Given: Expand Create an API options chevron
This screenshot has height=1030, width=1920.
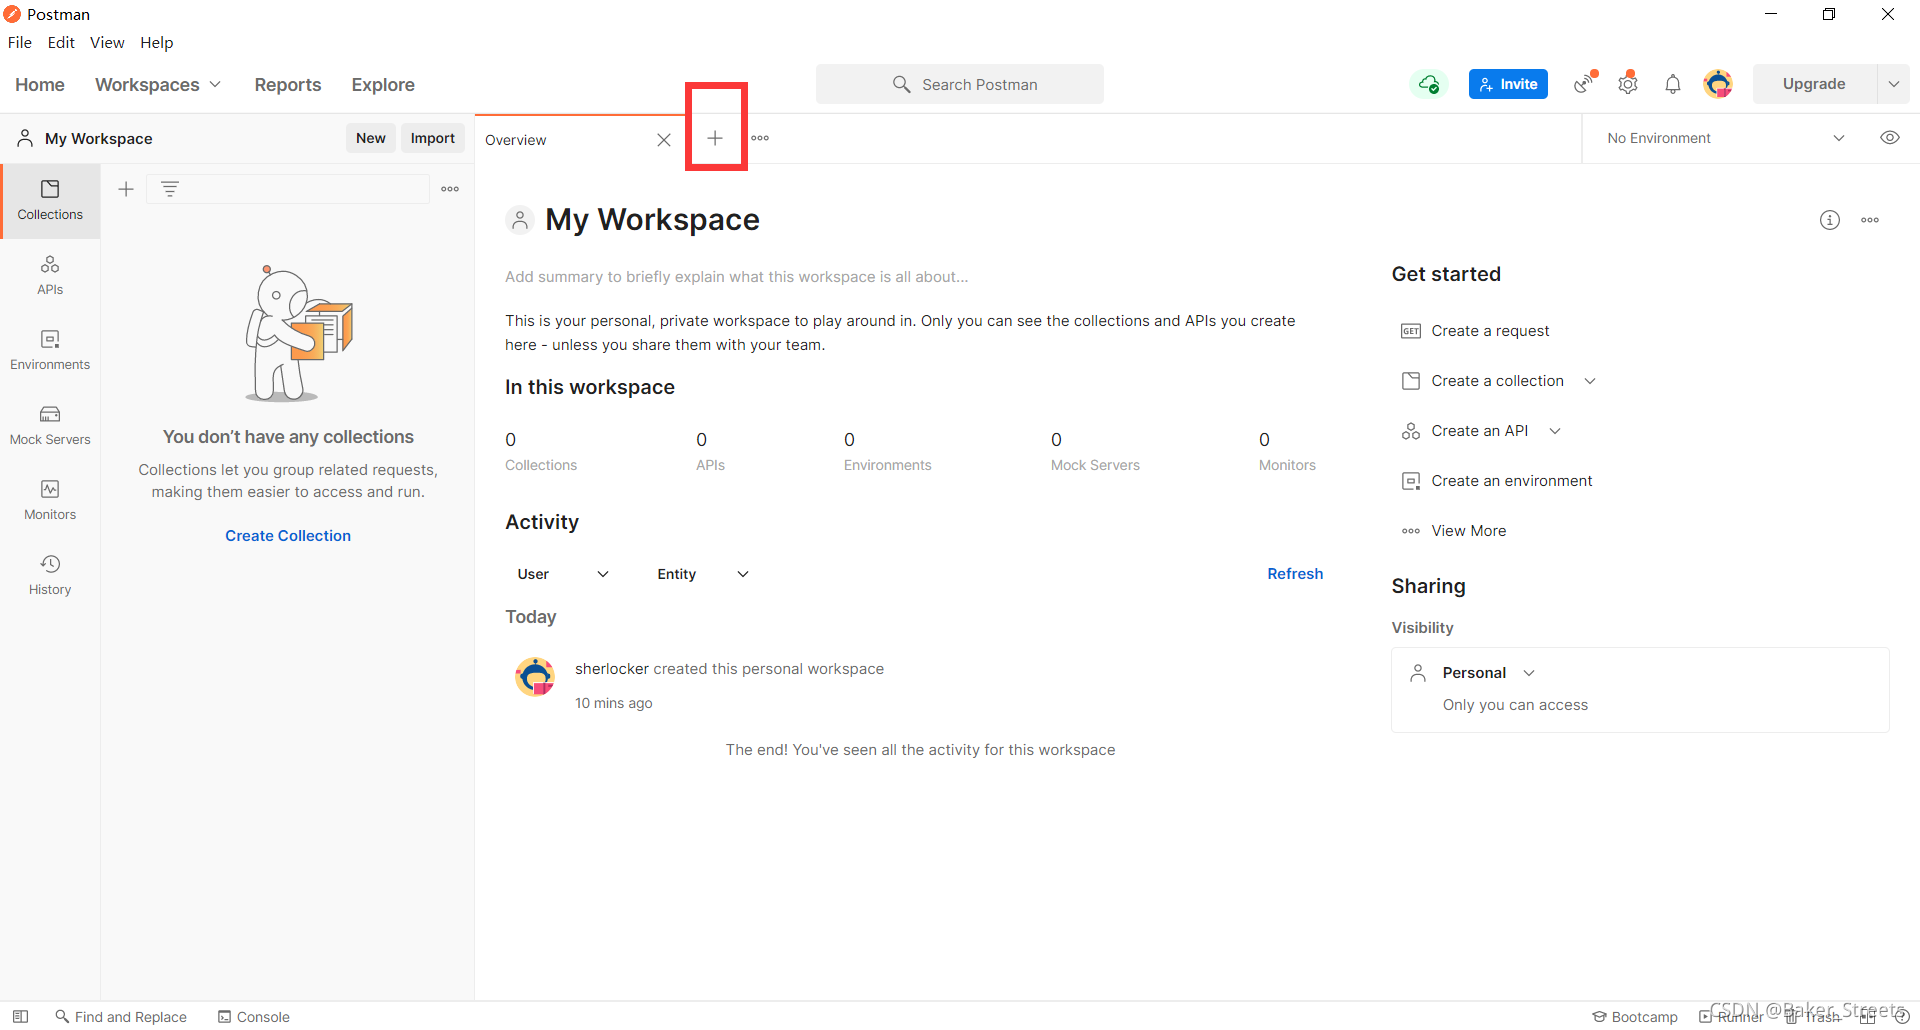Looking at the screenshot, I should 1555,431.
